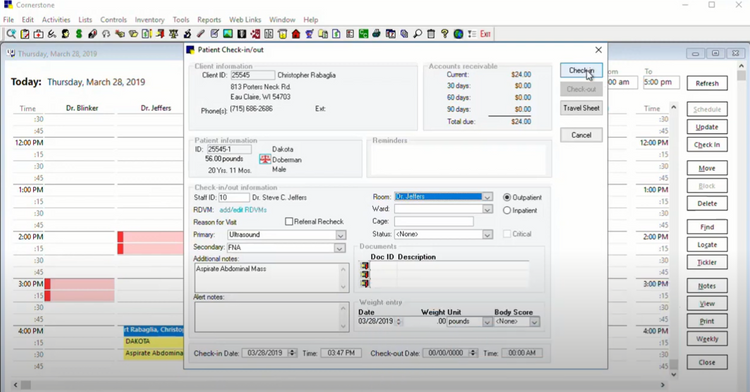This screenshot has height=392, width=750.
Task: Select the pink 2:00 PM block for Dr. Jeffers
Action: click(x=151, y=243)
